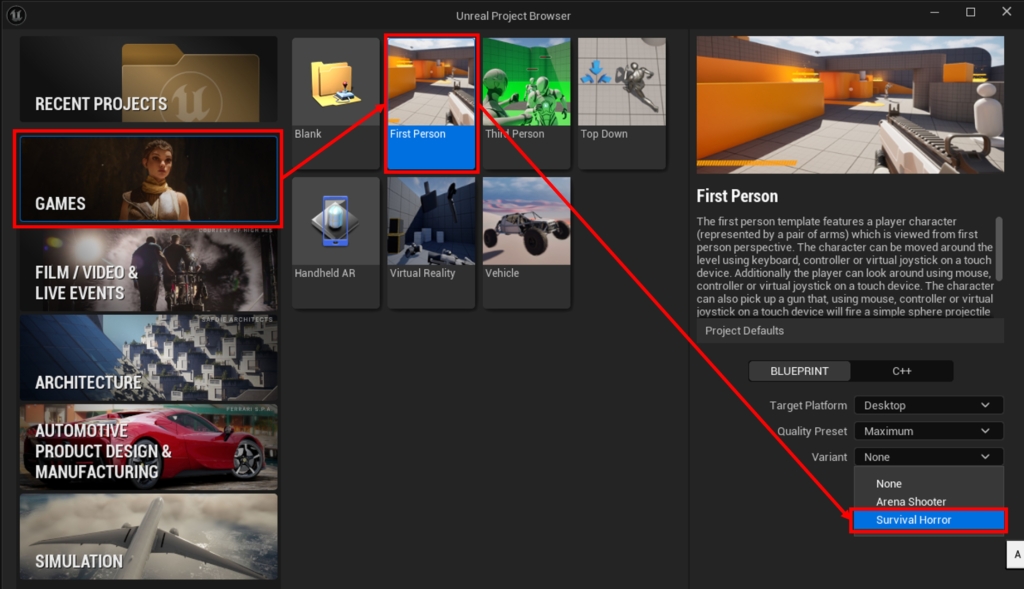Maximize the Unreal Project Browser window
Screen dimensions: 1024x589
click(x=970, y=12)
